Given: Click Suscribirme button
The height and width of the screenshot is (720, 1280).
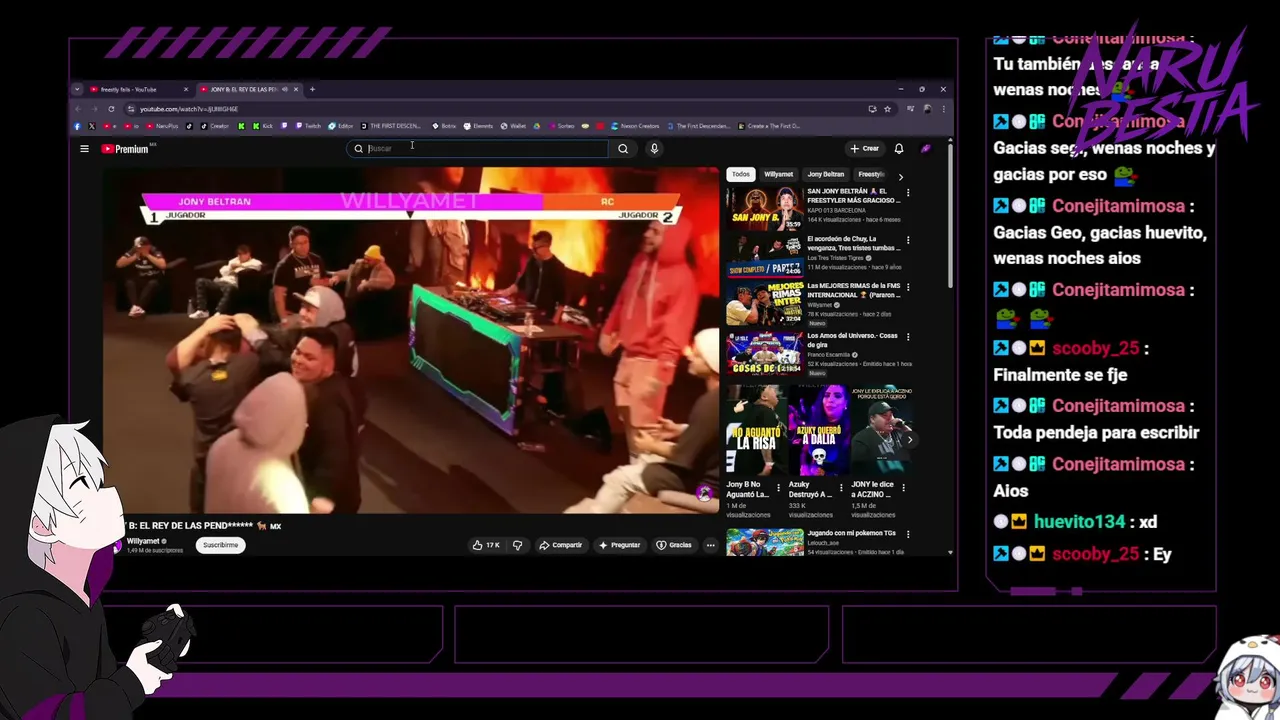Looking at the screenshot, I should [x=220, y=545].
